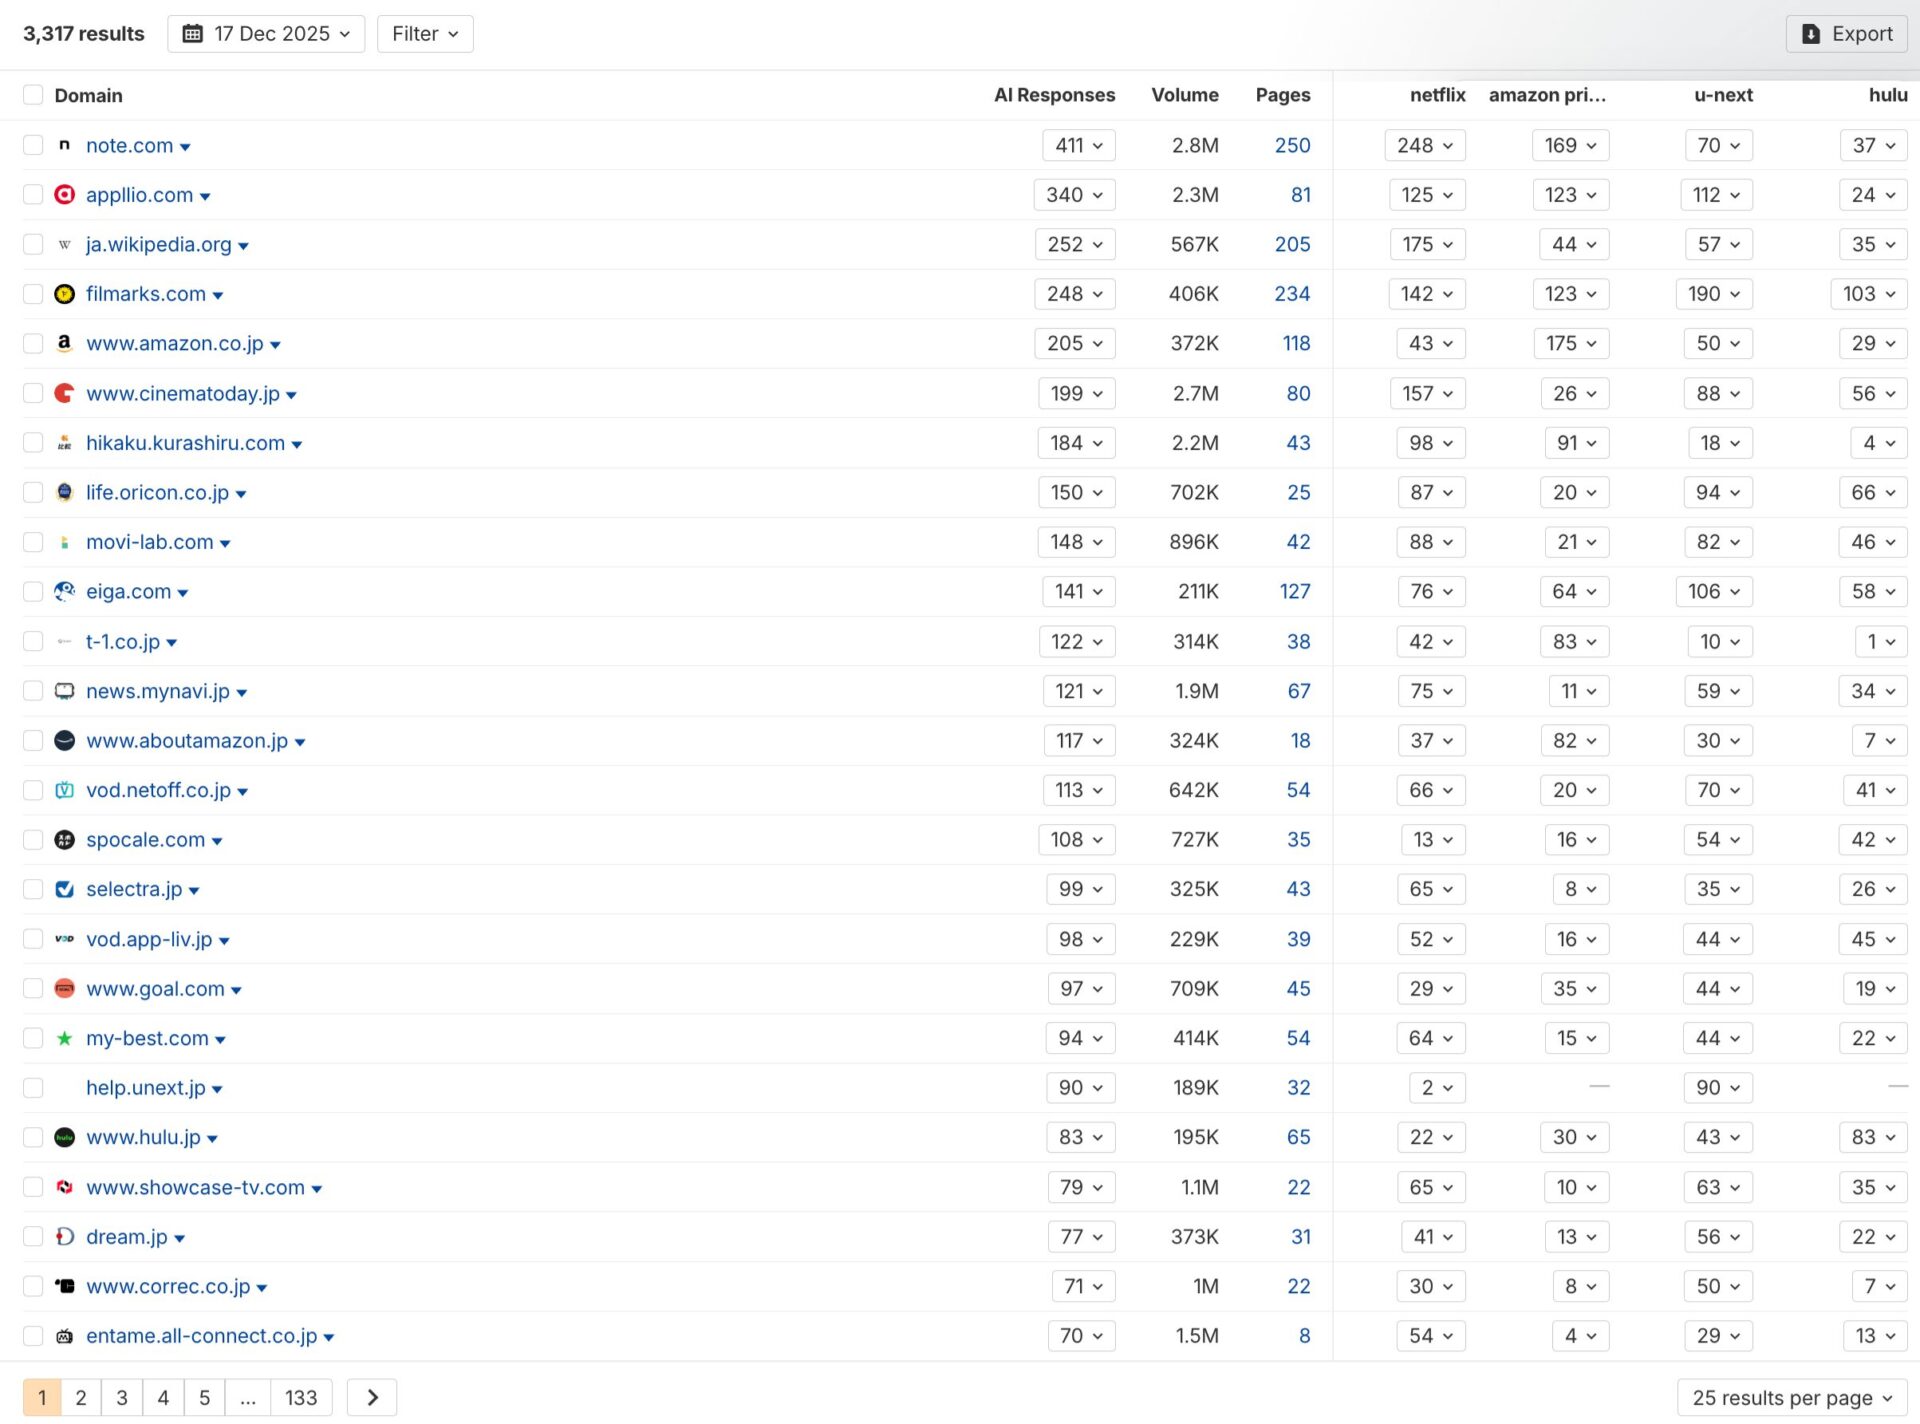The height and width of the screenshot is (1424, 1920).
Task: Click the Wikipedia favicon beside ja.wikipedia.org
Action: [x=64, y=244]
